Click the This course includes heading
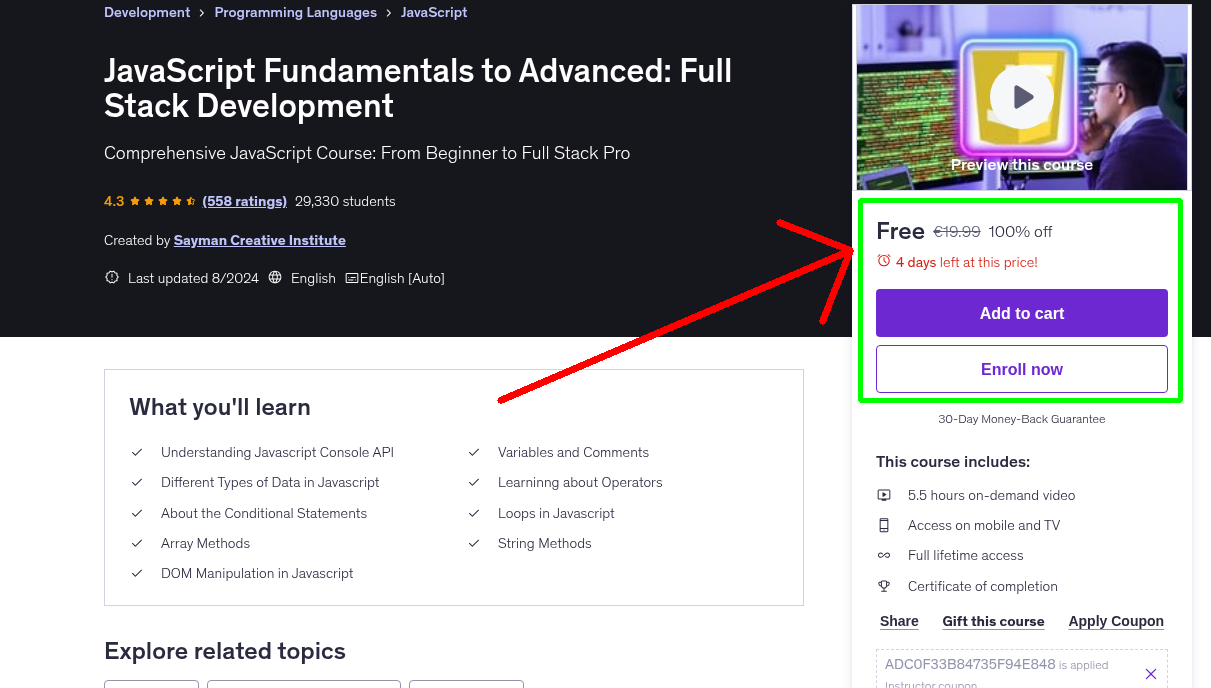 953,462
